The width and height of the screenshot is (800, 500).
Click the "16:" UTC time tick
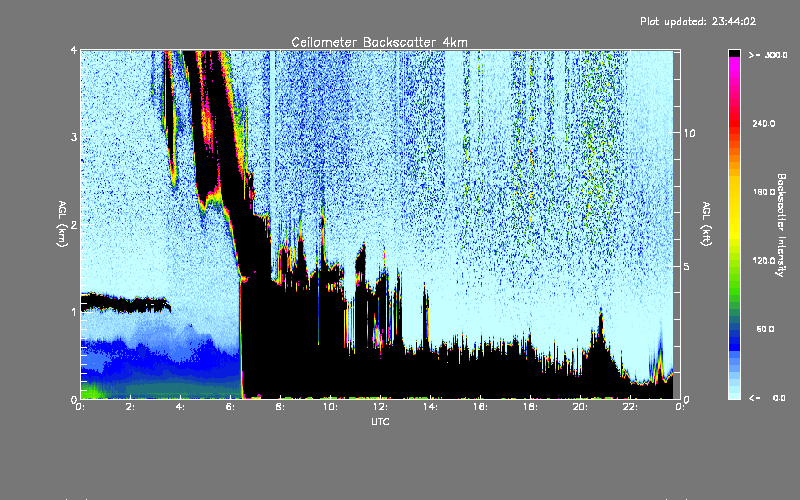480,407
